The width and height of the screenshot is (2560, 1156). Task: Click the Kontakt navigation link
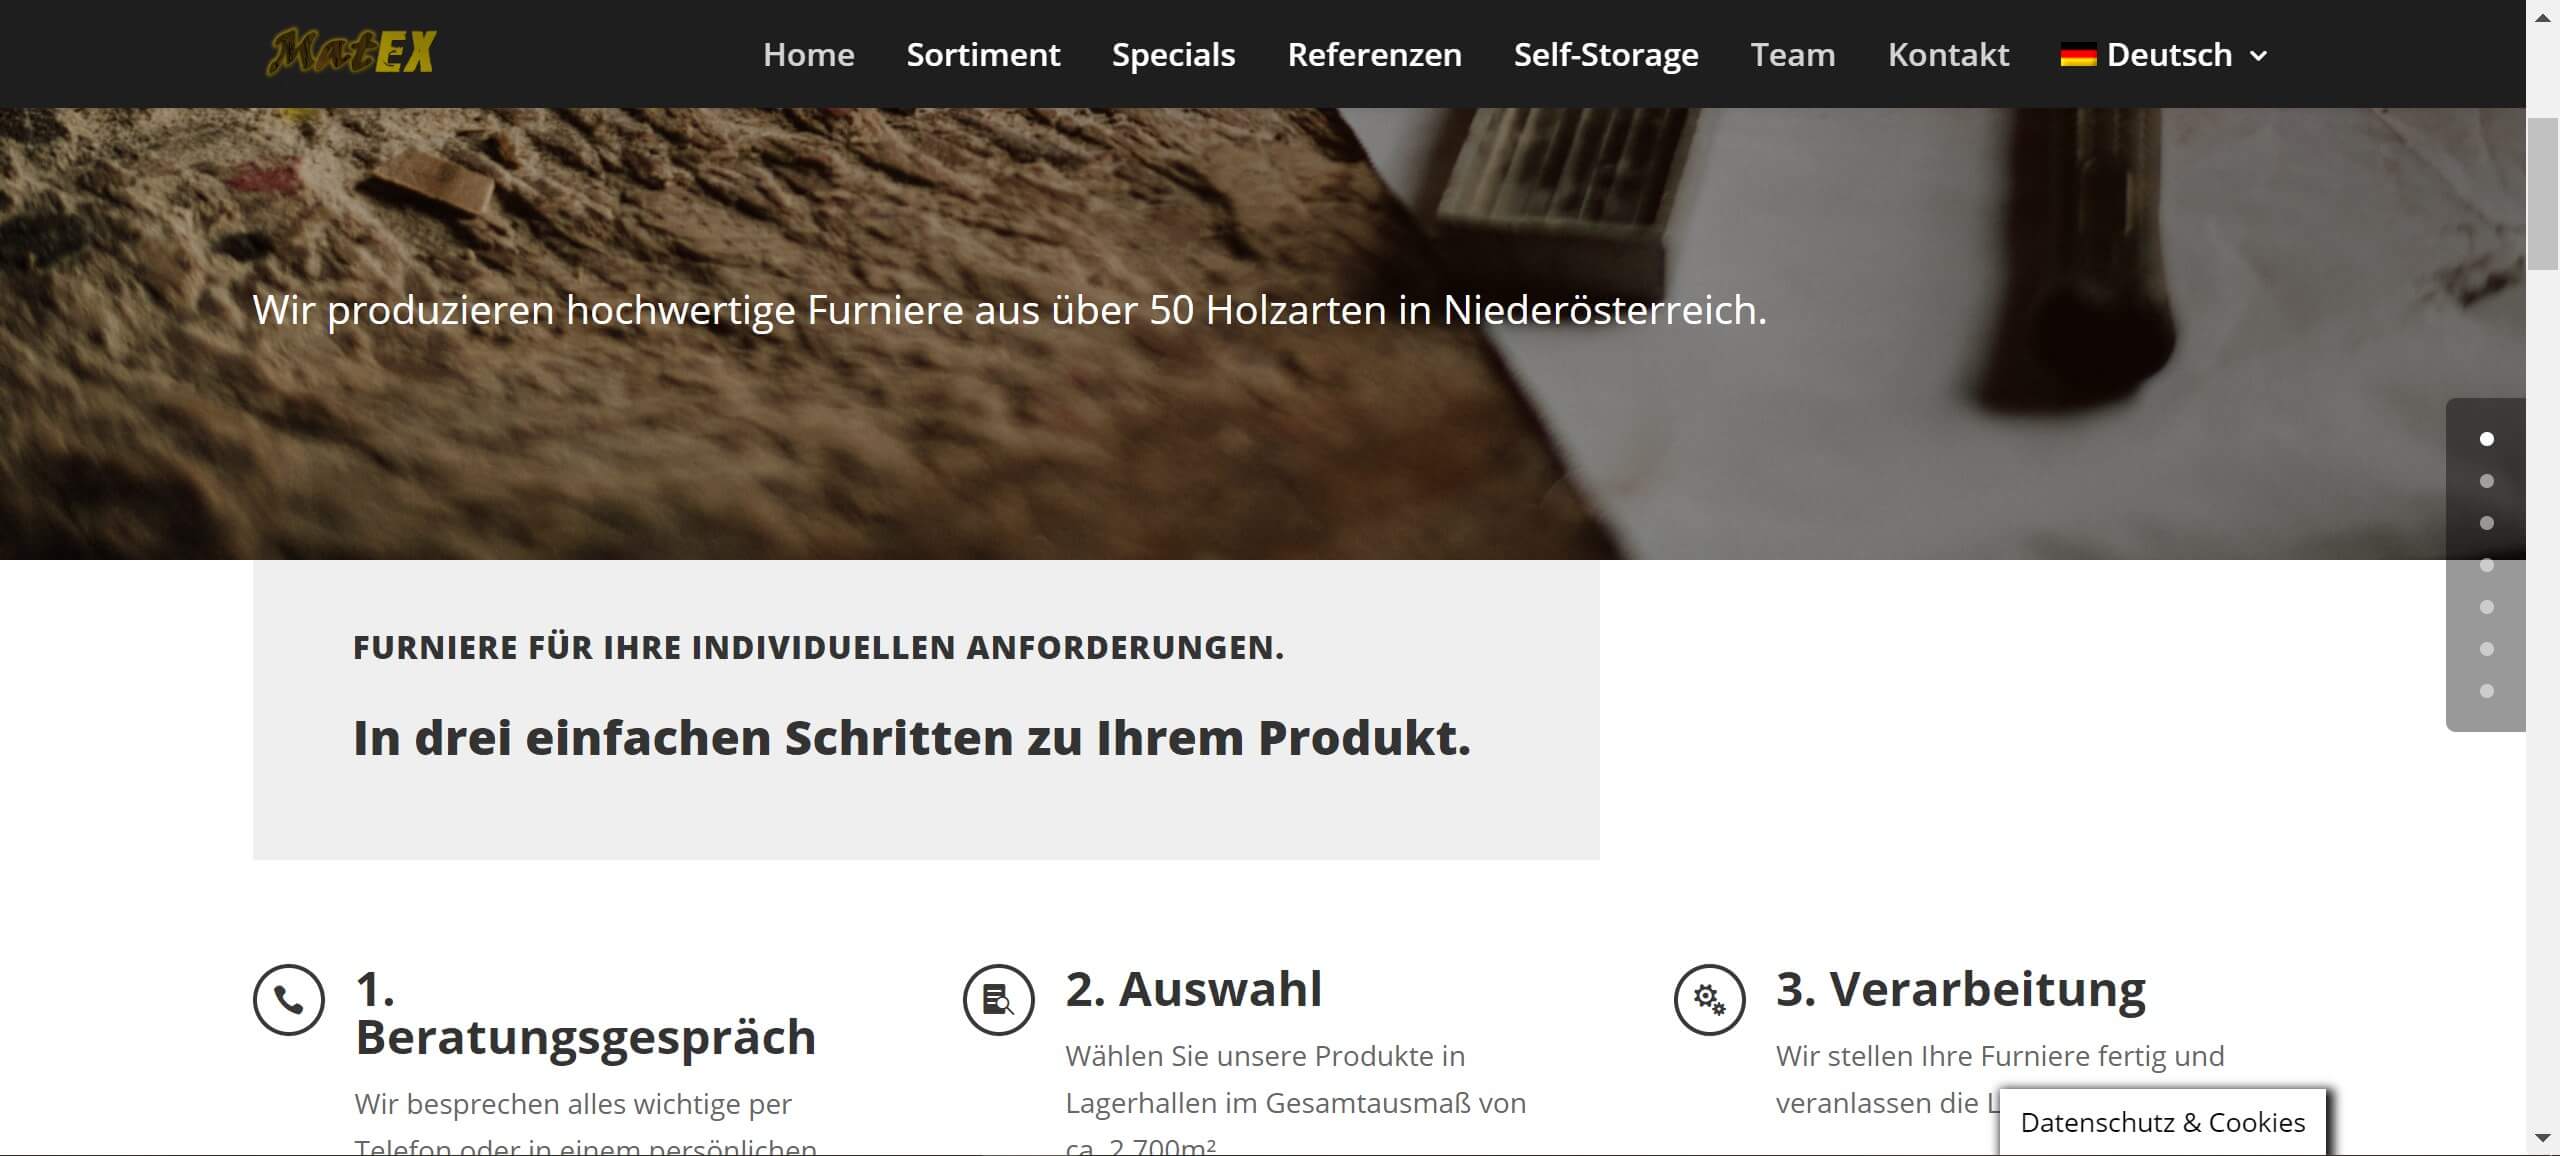[1948, 54]
